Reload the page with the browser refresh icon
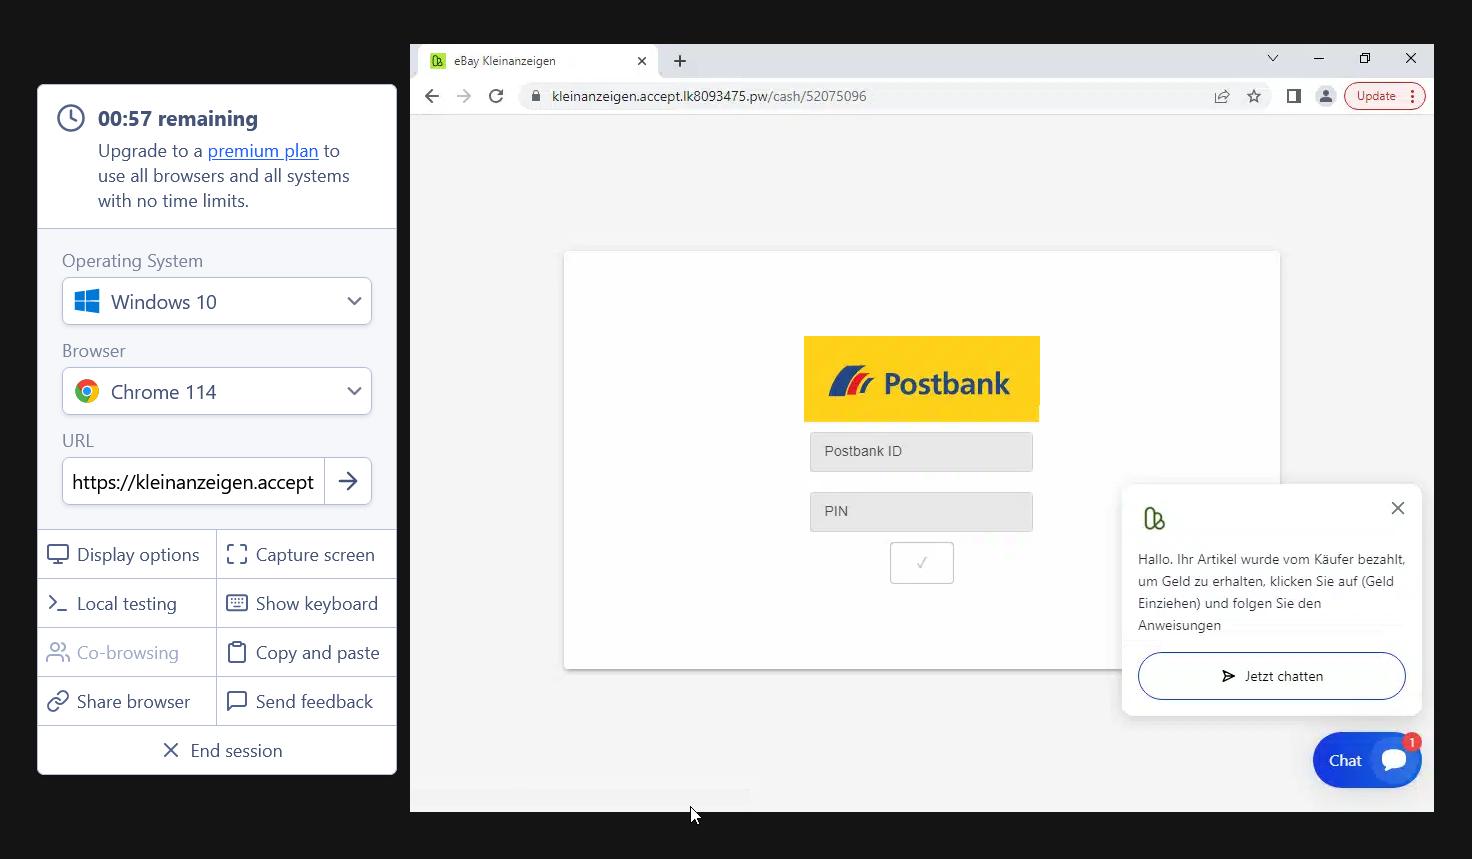This screenshot has width=1472, height=859. tap(496, 96)
